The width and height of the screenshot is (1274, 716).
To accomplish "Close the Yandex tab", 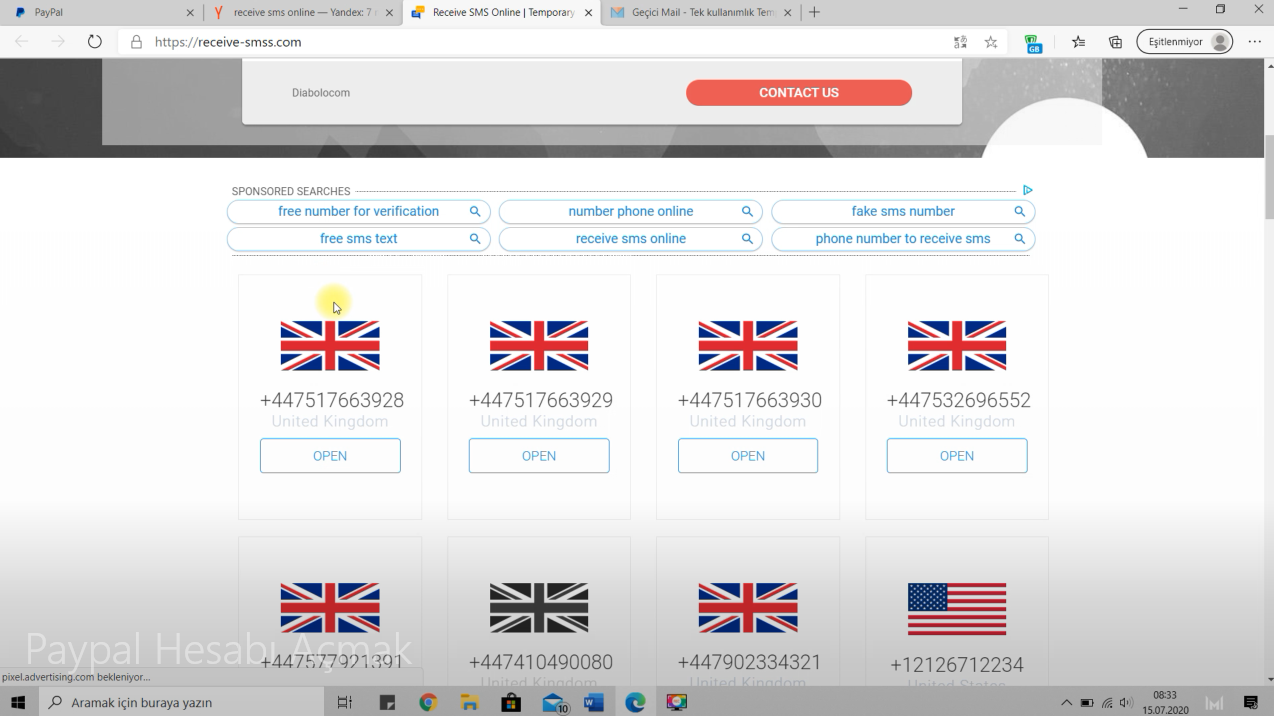I will pyautogui.click(x=389, y=13).
